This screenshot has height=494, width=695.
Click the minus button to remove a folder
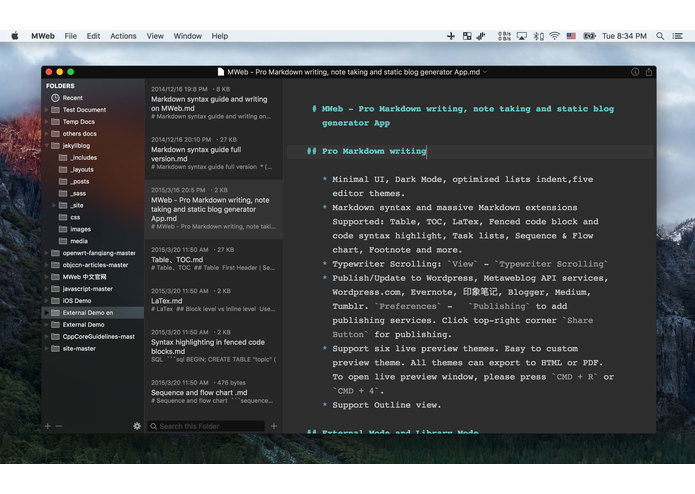[x=59, y=426]
